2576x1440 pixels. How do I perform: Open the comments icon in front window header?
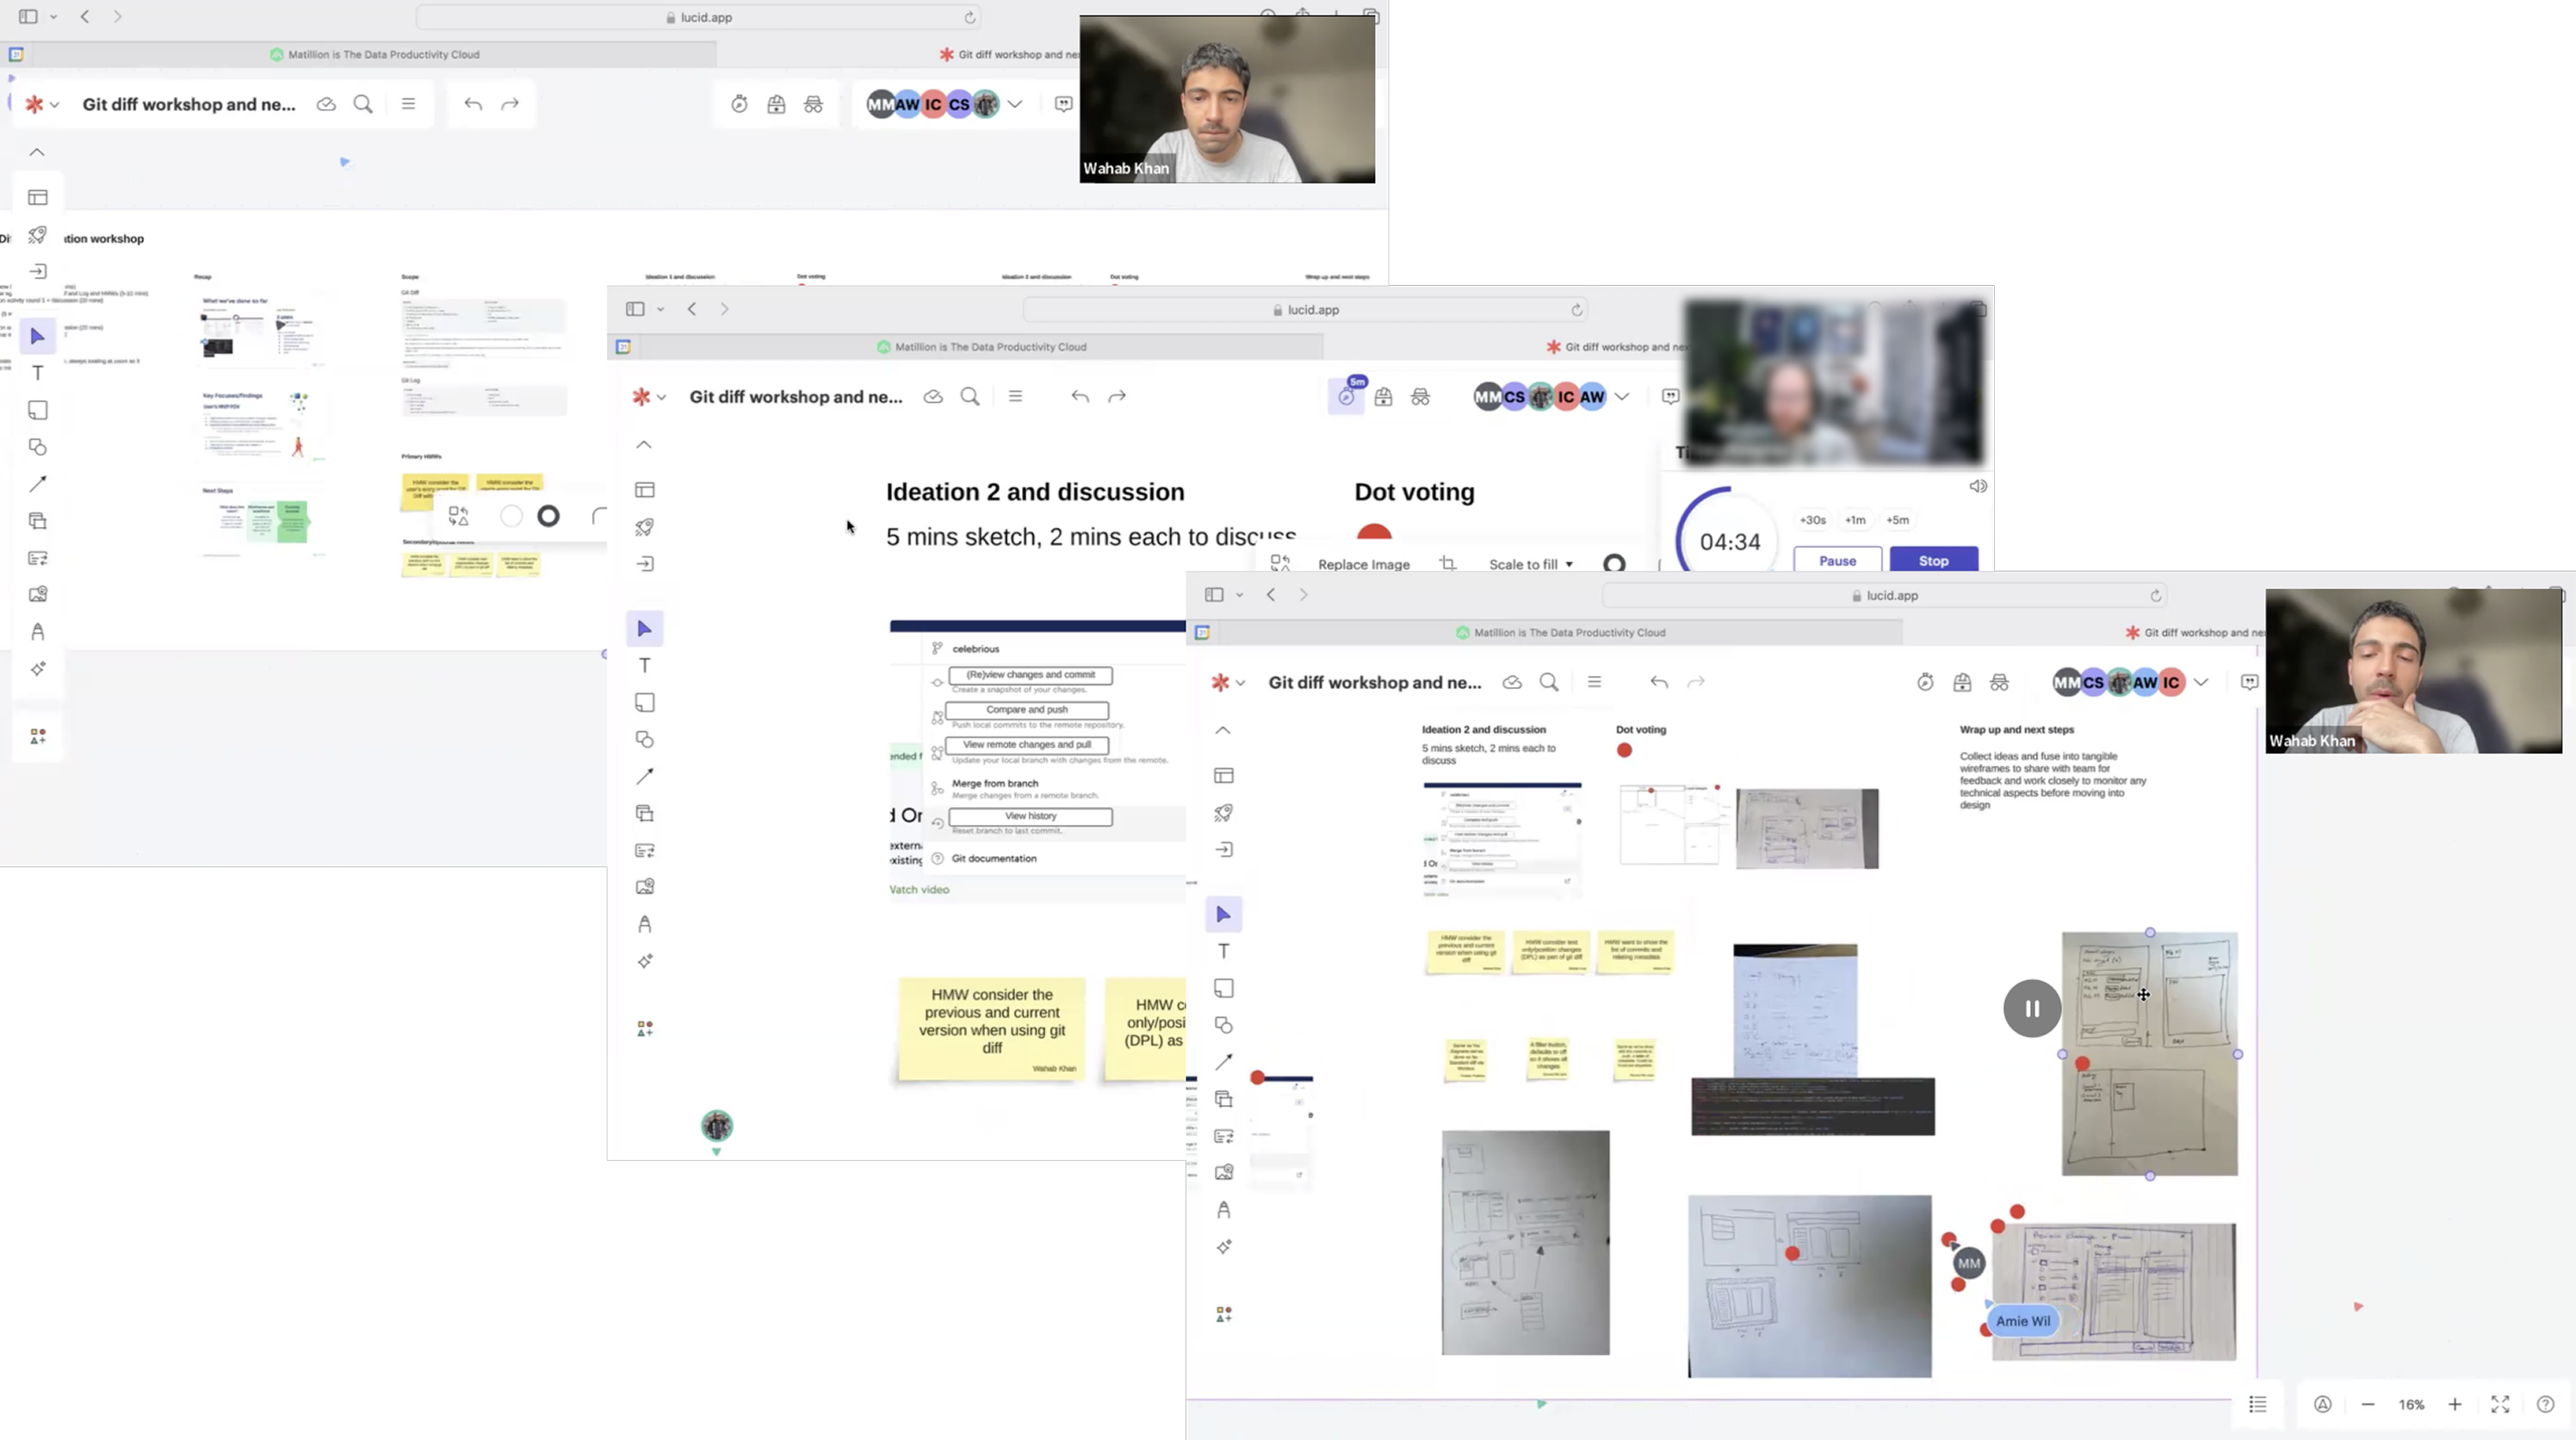click(2249, 682)
